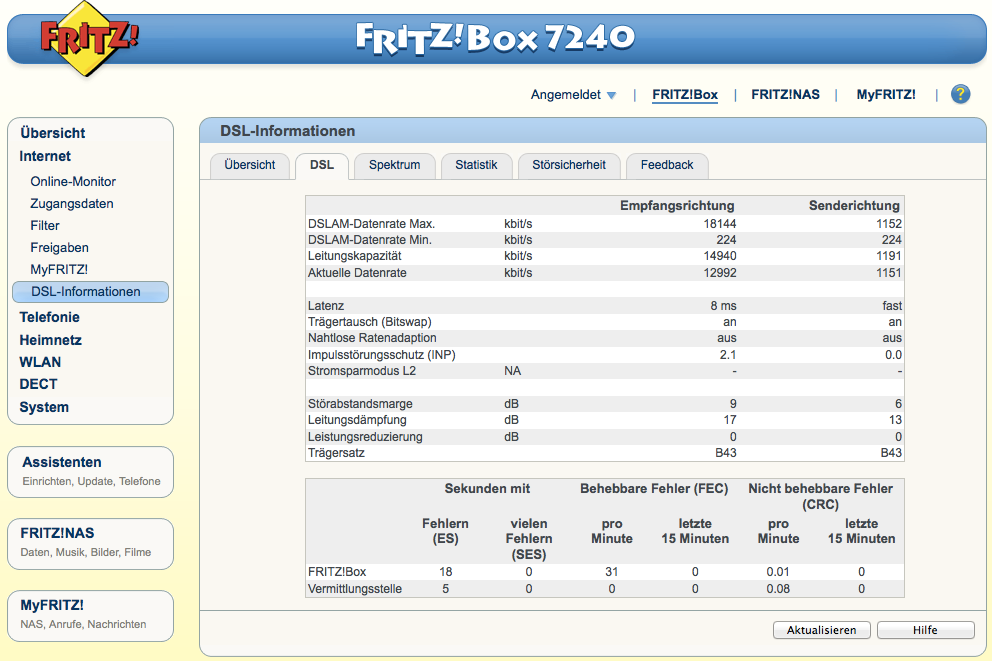Open the MyFRITZ! sidebar panel
The height and width of the screenshot is (661, 992).
click(x=90, y=615)
